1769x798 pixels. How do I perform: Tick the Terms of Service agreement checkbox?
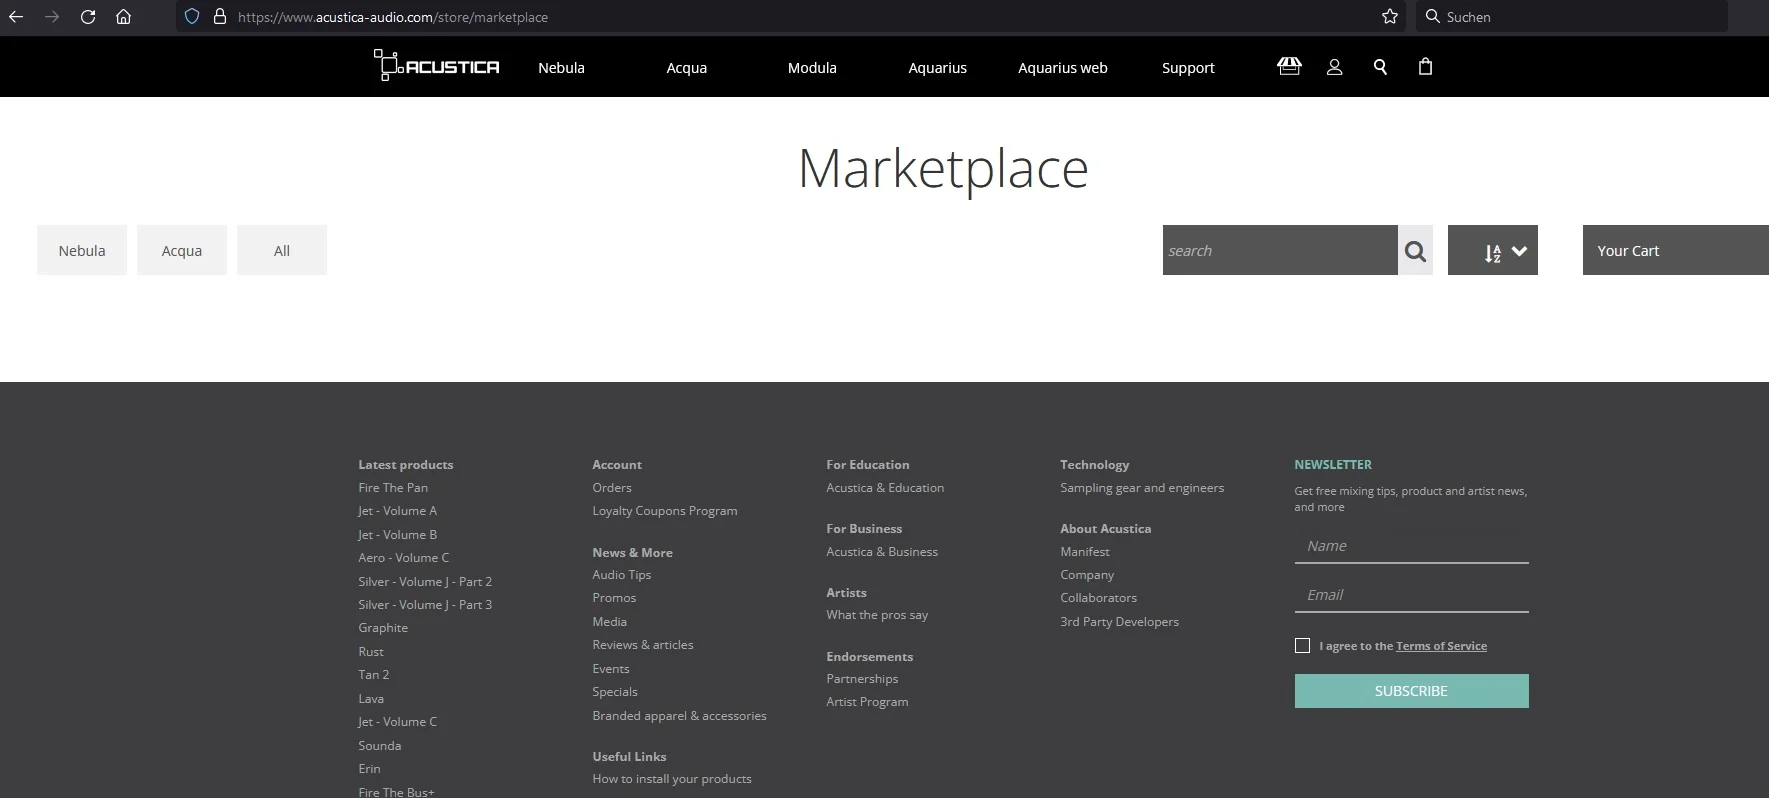(x=1302, y=646)
